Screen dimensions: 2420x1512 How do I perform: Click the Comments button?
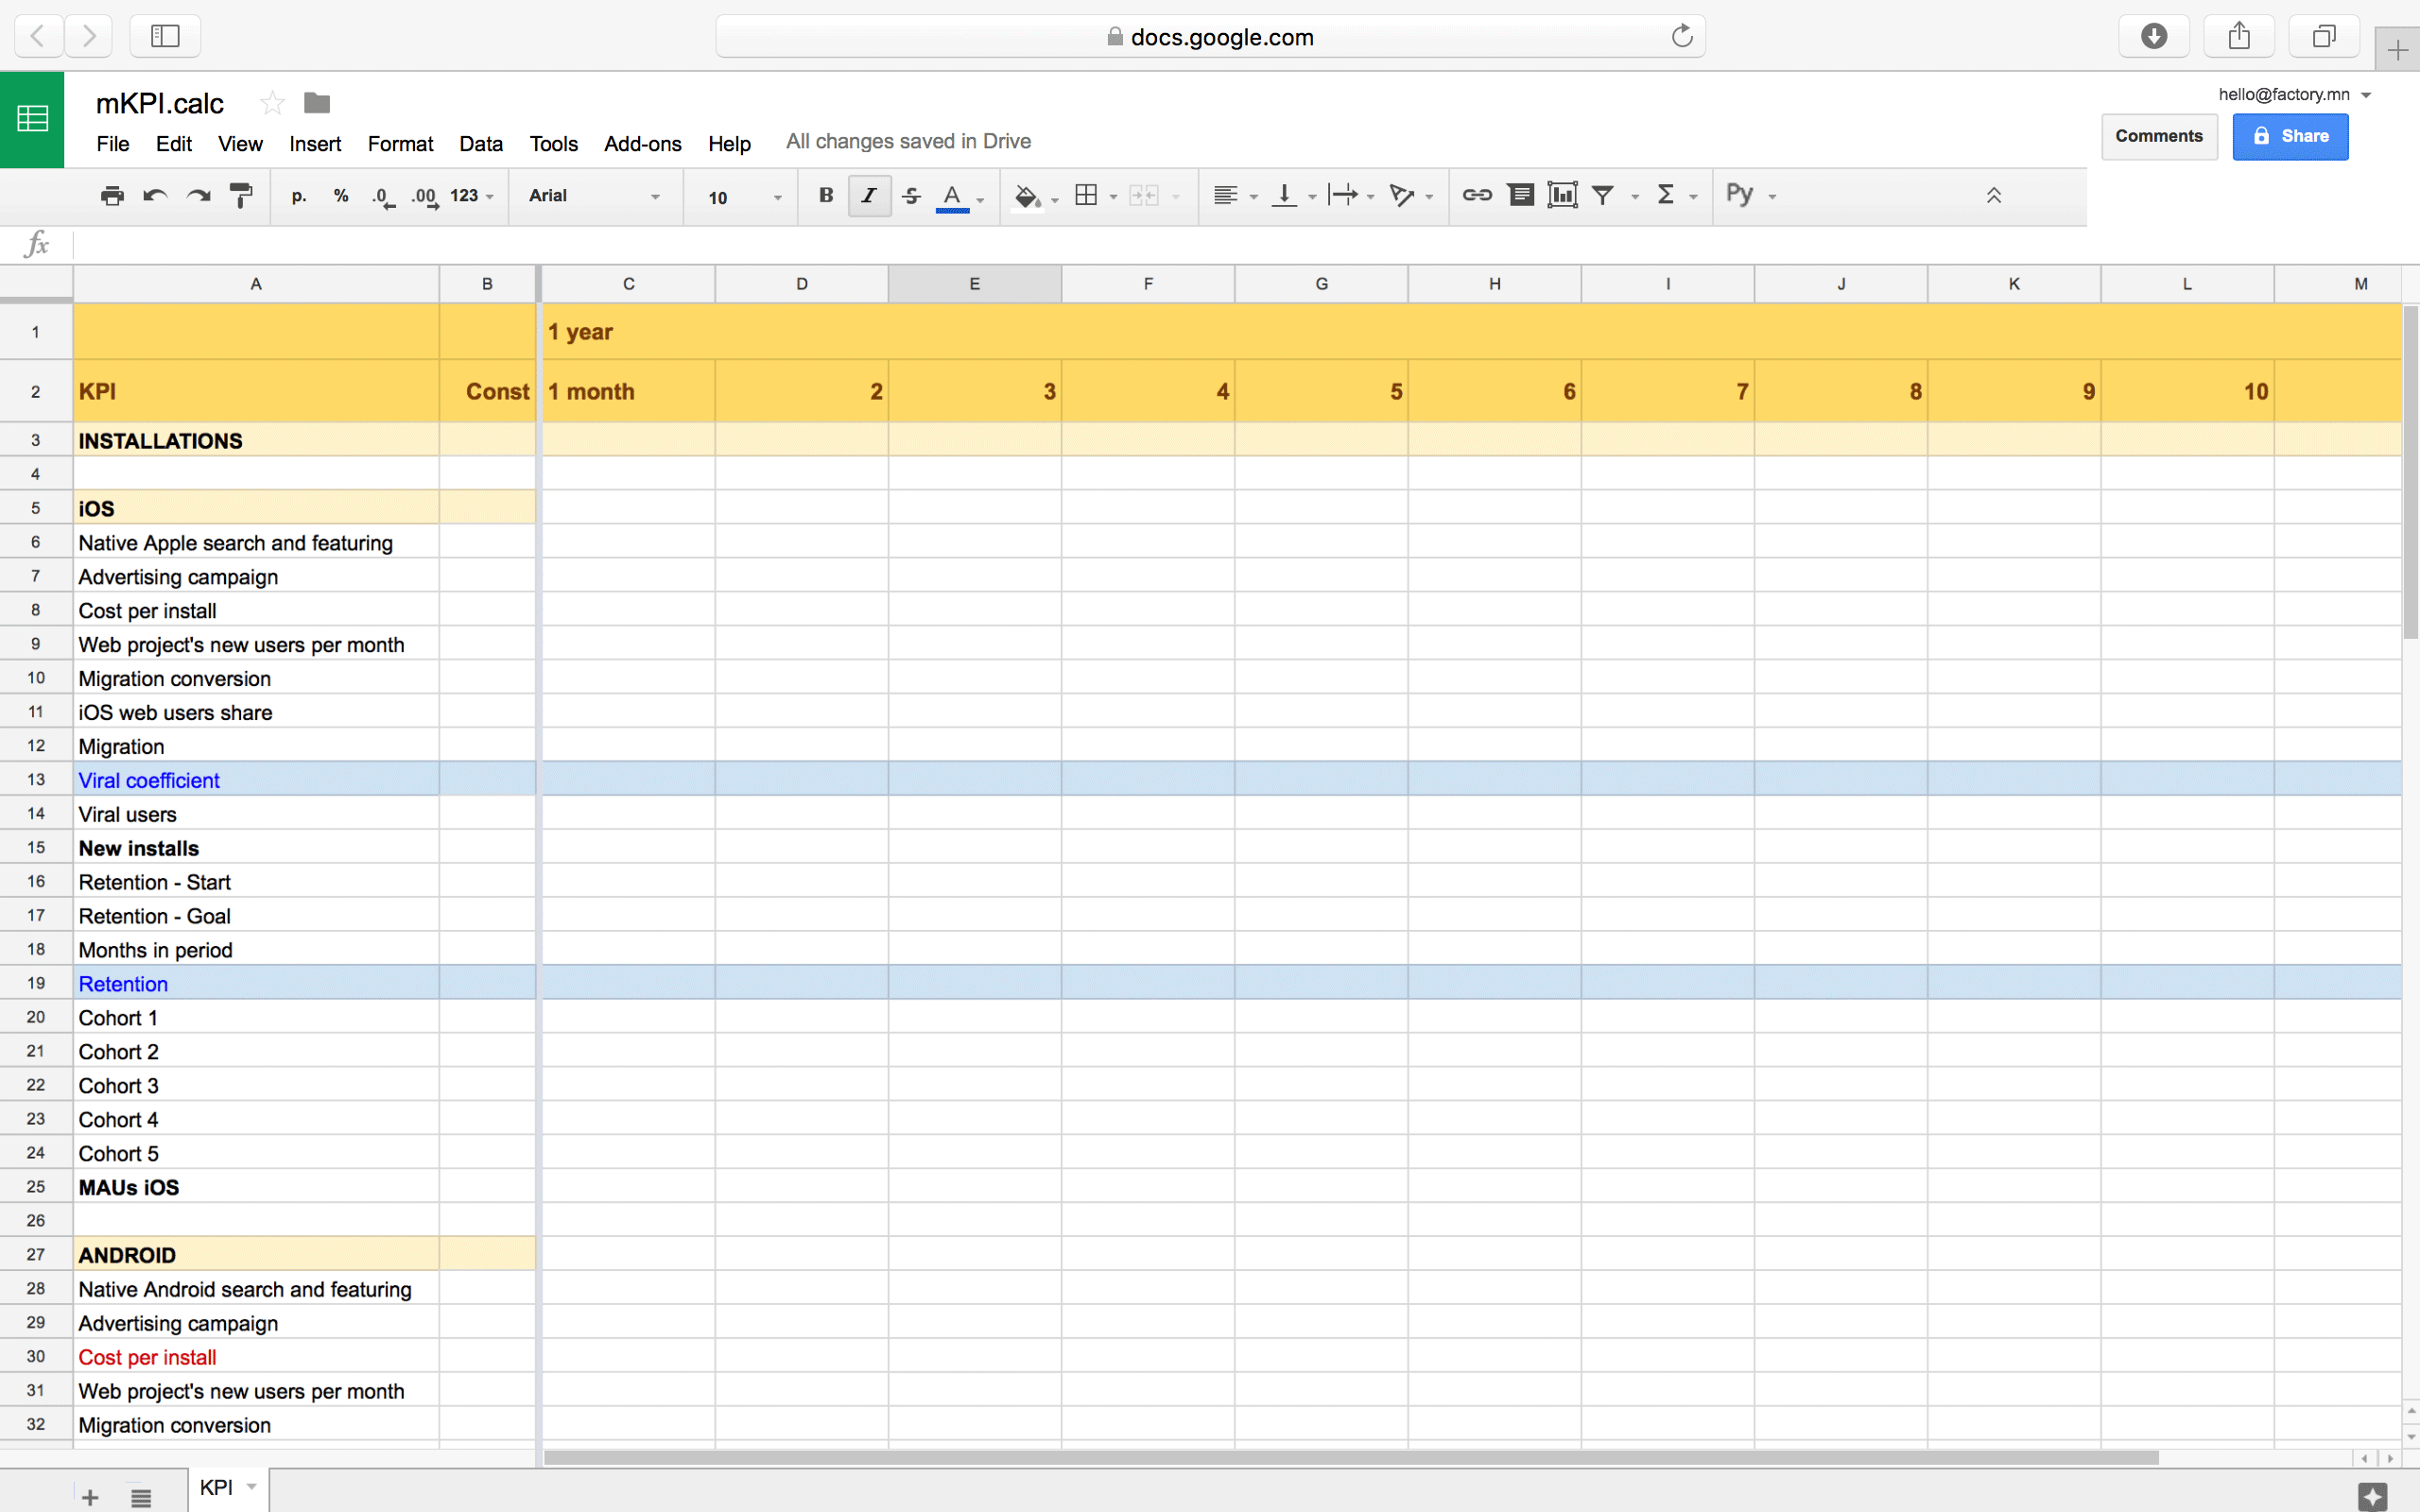click(x=2158, y=136)
